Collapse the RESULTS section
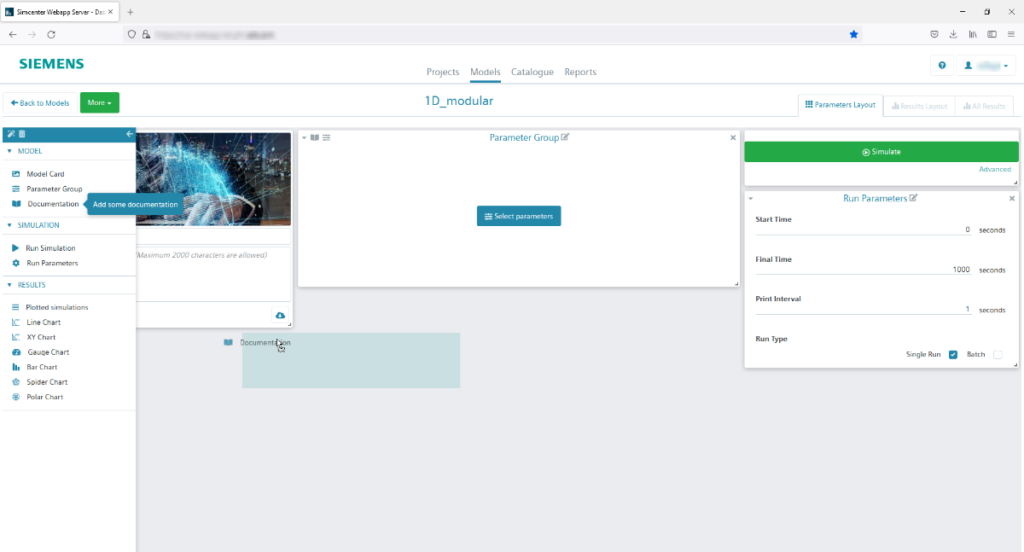This screenshot has height=552, width=1024. [9, 285]
